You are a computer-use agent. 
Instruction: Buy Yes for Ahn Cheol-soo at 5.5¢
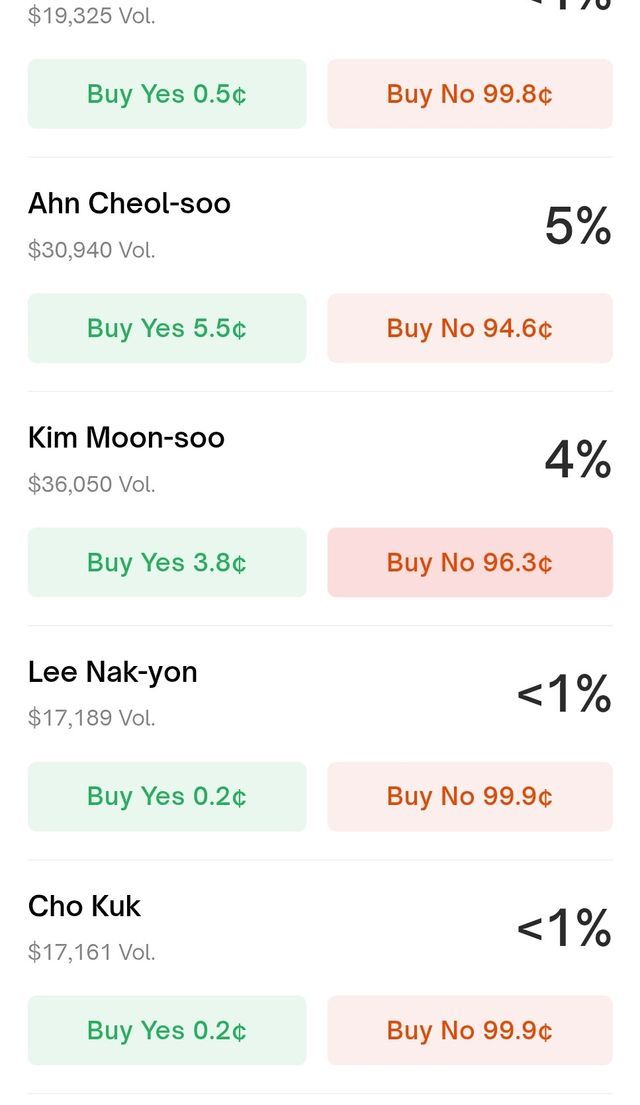tap(167, 328)
